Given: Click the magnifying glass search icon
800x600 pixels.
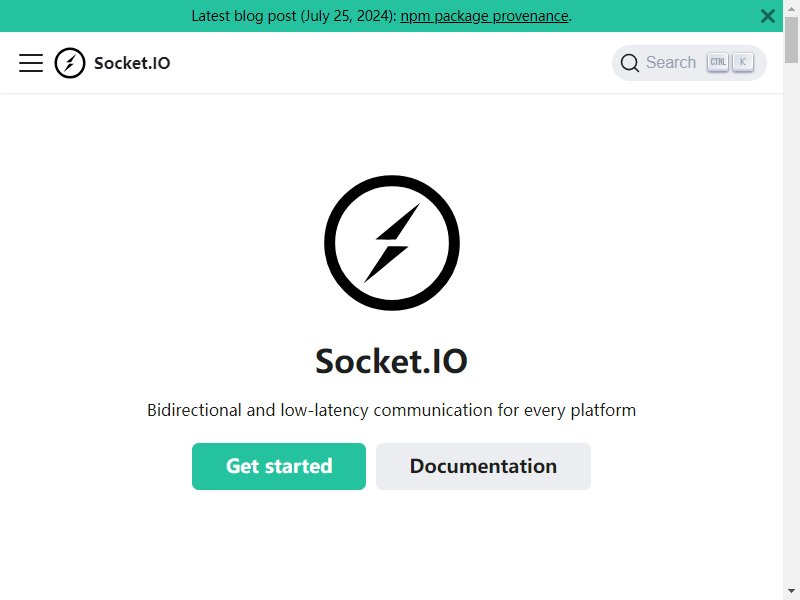Looking at the screenshot, I should click(x=630, y=63).
